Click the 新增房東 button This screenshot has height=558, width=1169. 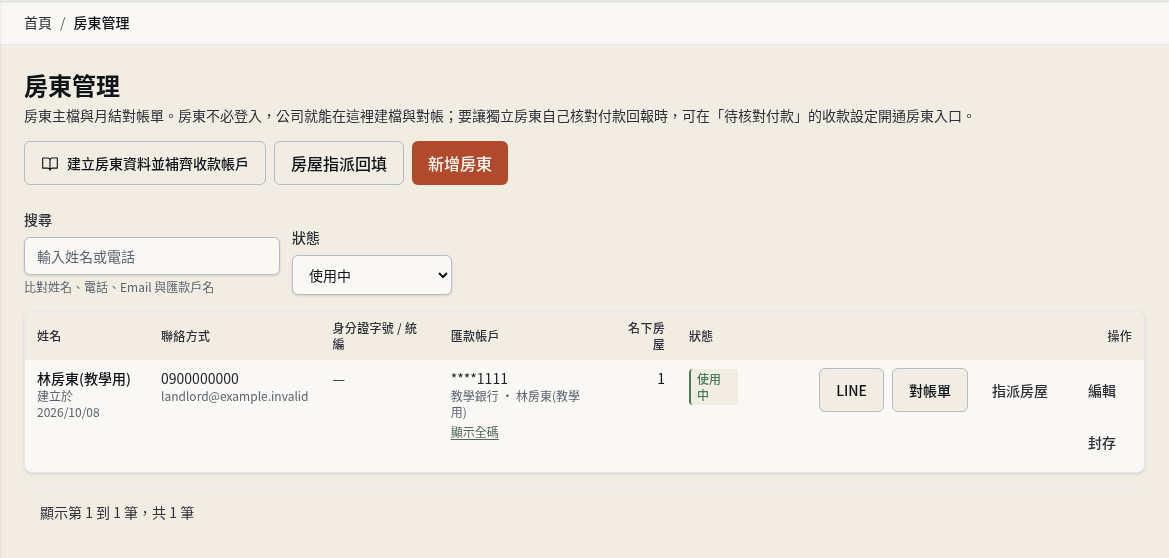[x=460, y=163]
